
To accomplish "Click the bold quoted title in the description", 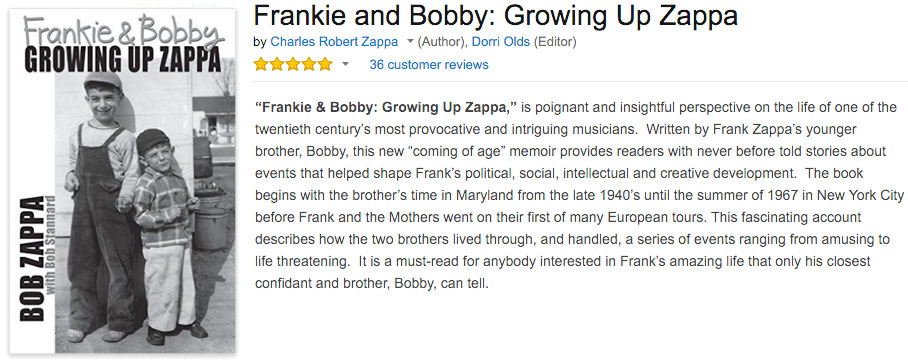I will pos(386,107).
